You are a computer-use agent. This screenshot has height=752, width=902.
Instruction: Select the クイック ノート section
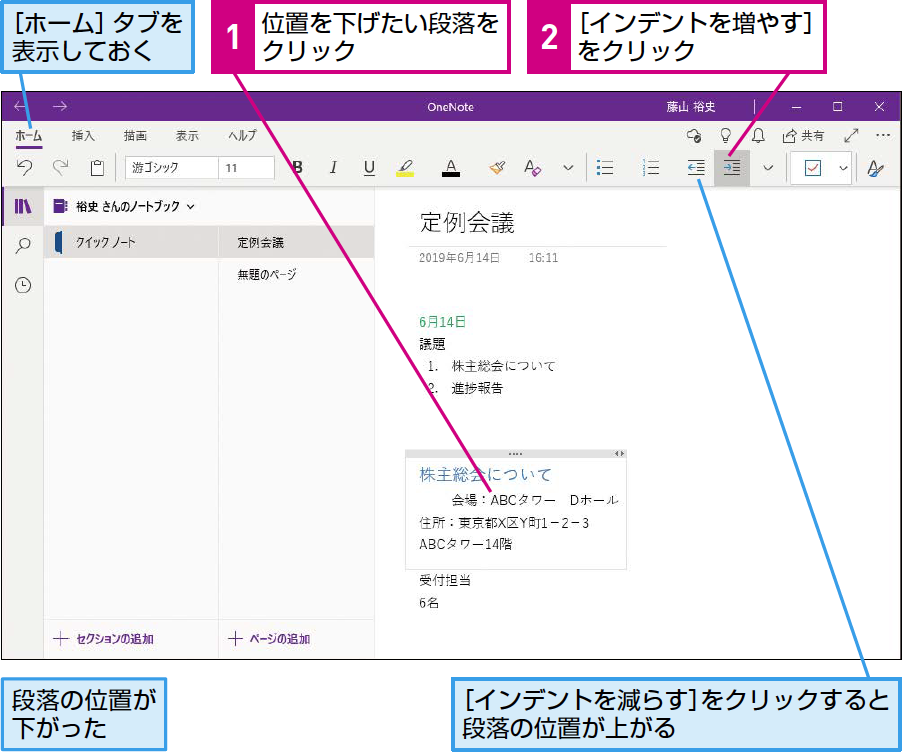[x=131, y=242]
